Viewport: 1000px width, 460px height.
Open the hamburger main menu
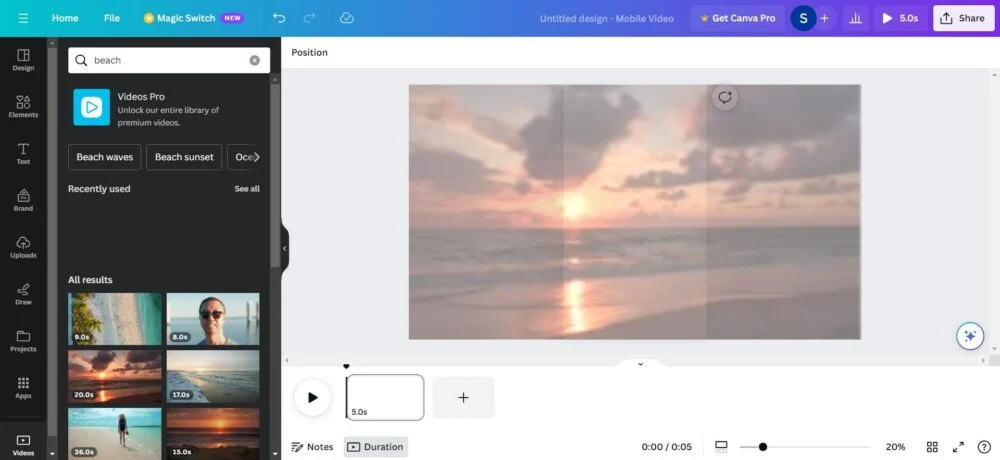[x=23, y=18]
